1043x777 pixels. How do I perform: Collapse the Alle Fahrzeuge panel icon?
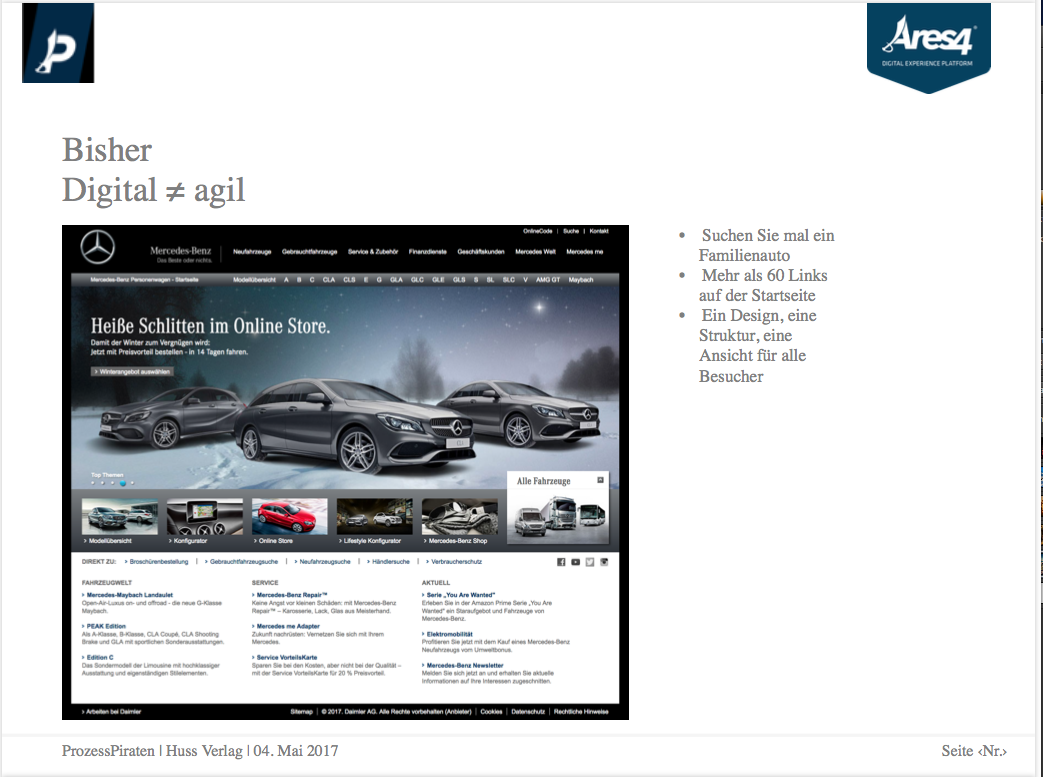(600, 480)
